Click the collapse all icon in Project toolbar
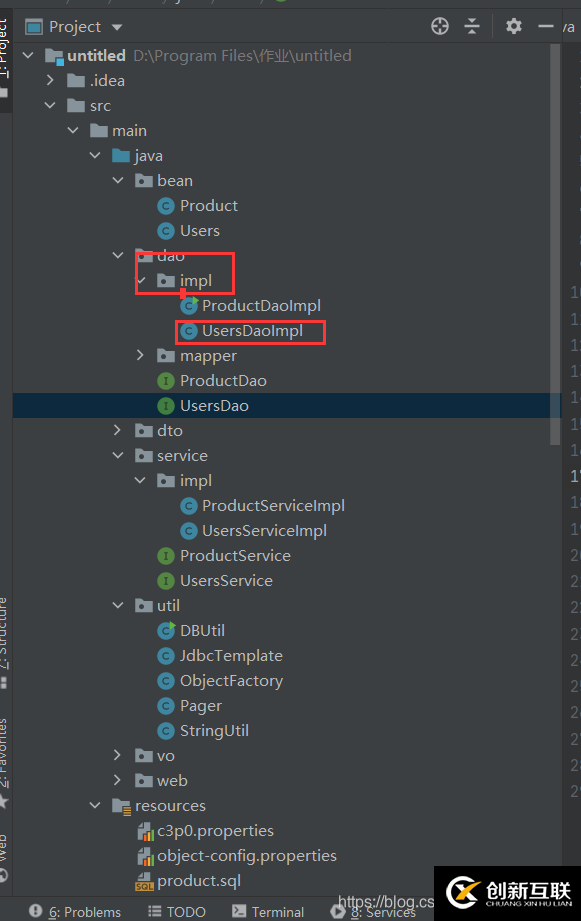Image resolution: width=581 pixels, height=921 pixels. point(472,26)
